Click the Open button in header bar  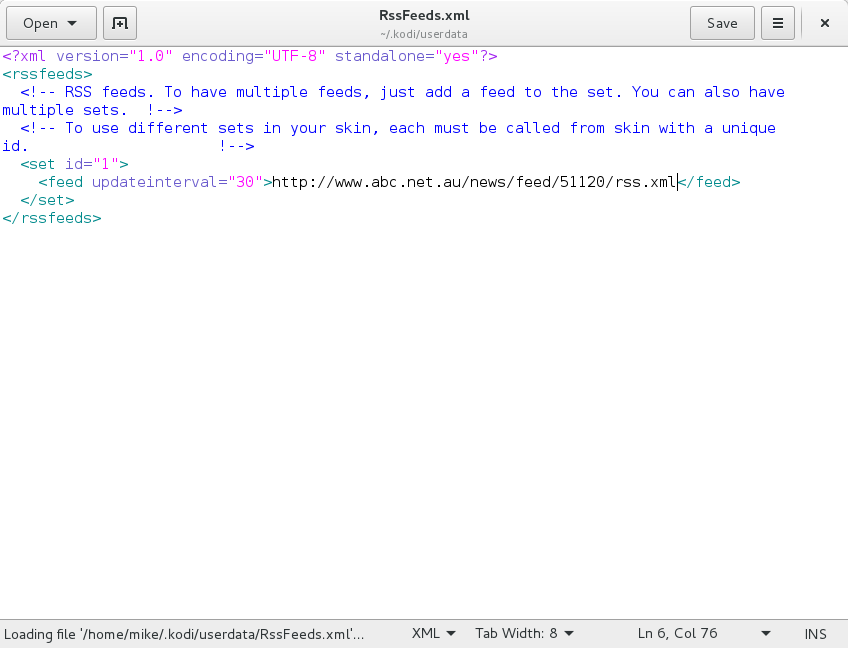click(x=51, y=23)
